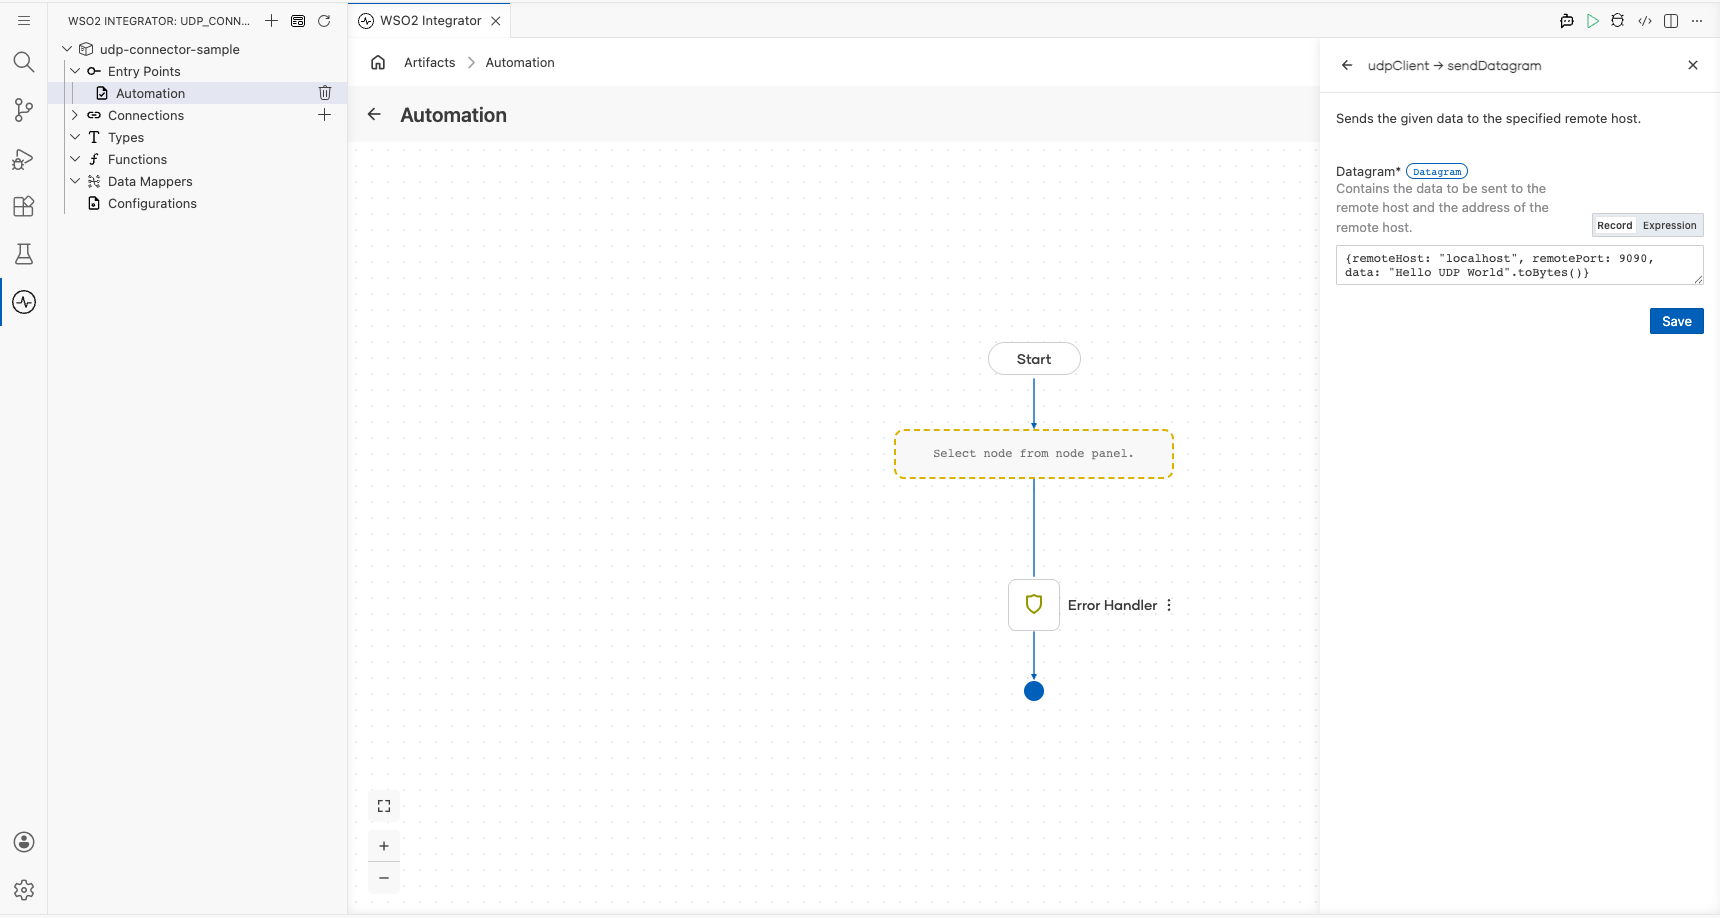Click Automation in the breadcrumb
1720x918 pixels.
tap(520, 62)
